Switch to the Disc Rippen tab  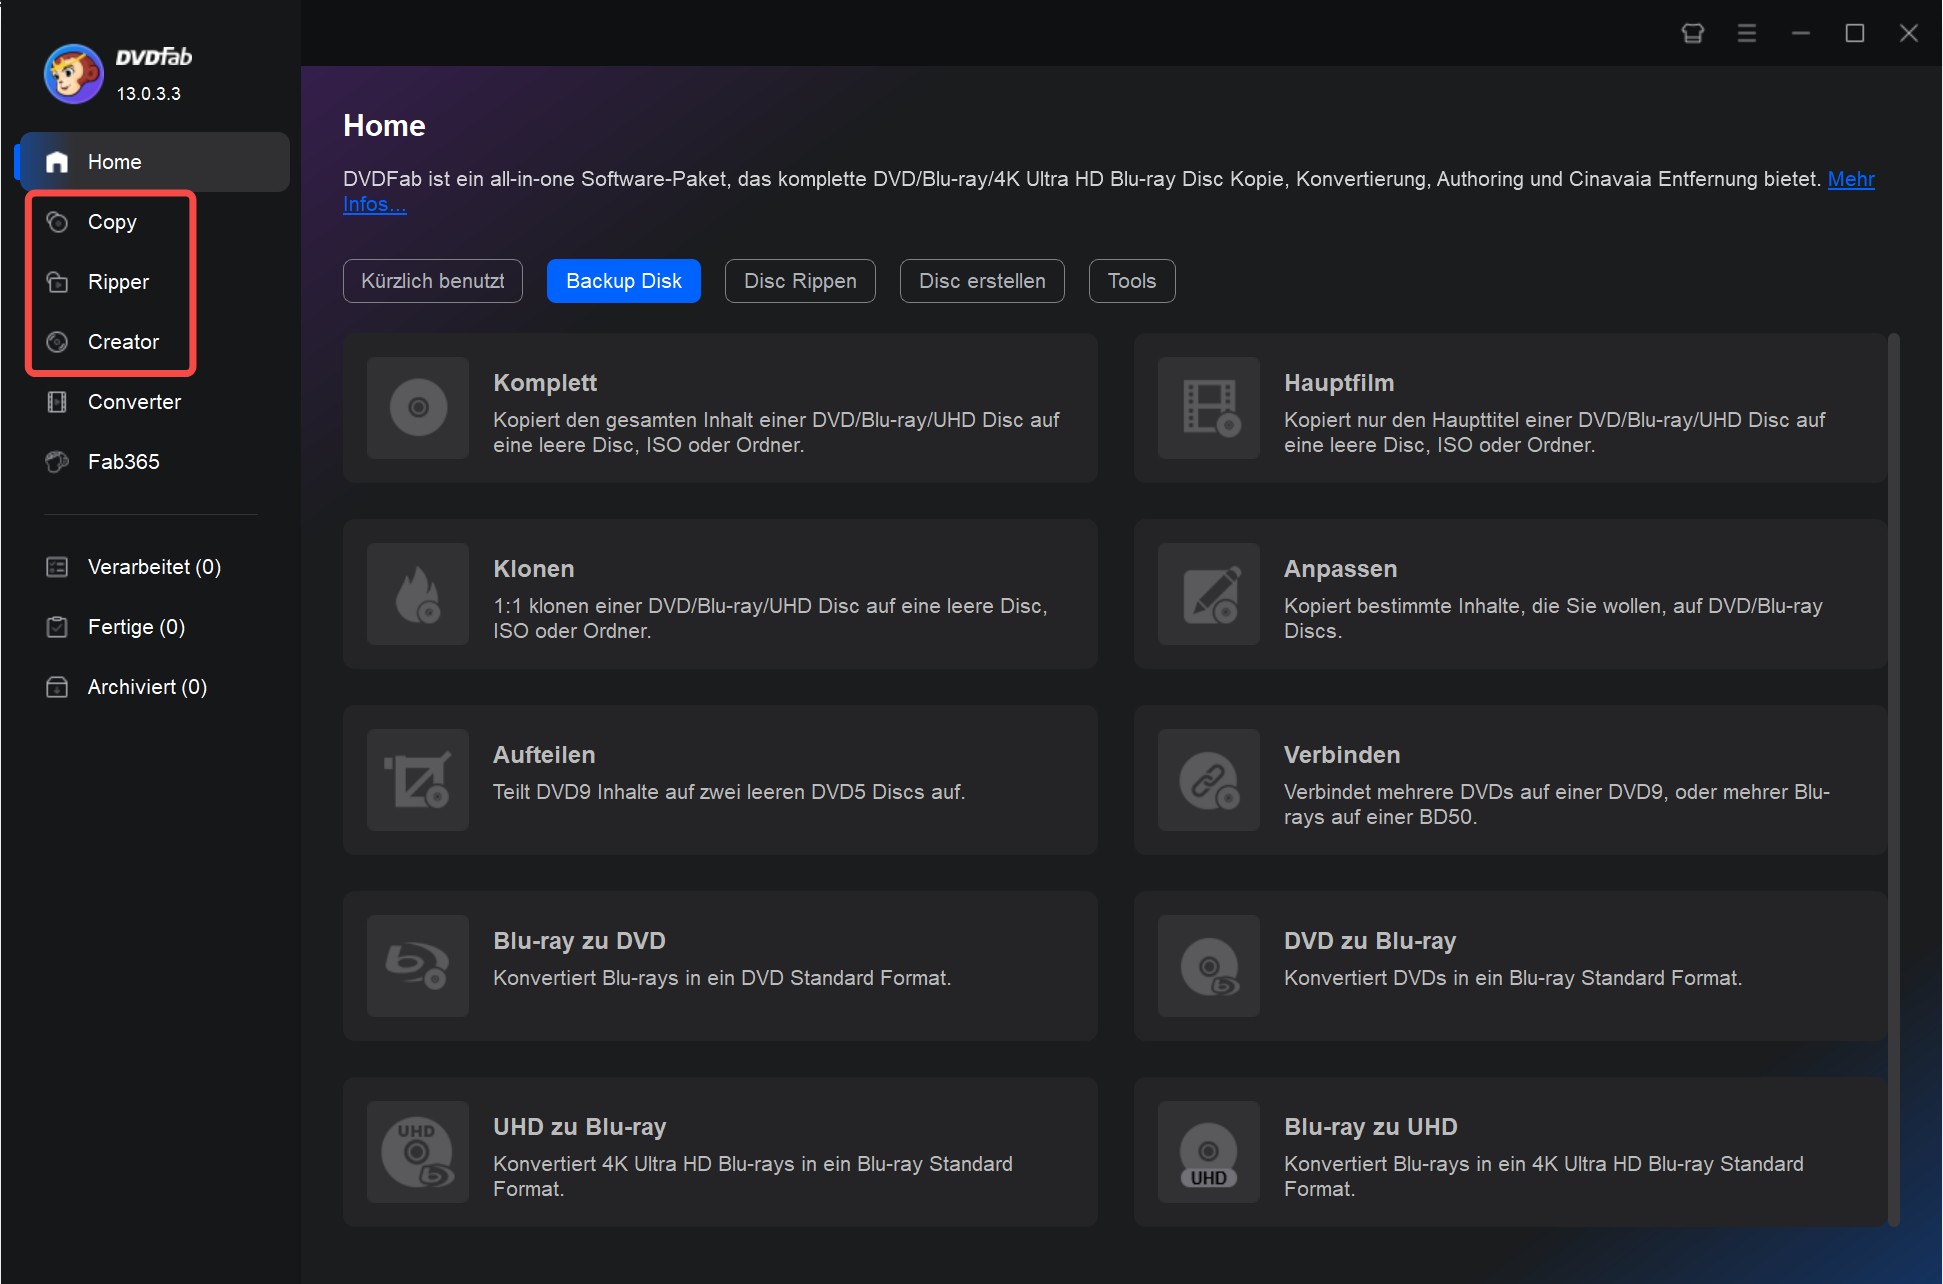(800, 281)
